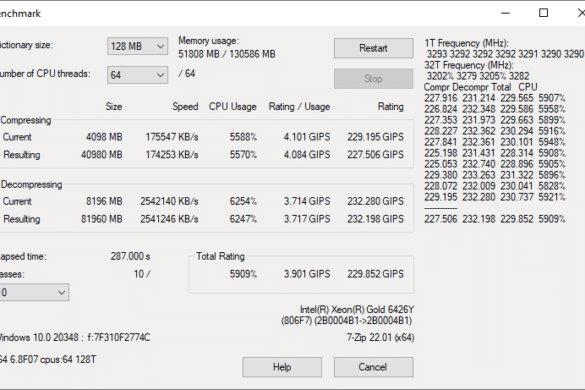
Task: Click decompressing current CPU usage 6254%
Action: tap(243, 201)
